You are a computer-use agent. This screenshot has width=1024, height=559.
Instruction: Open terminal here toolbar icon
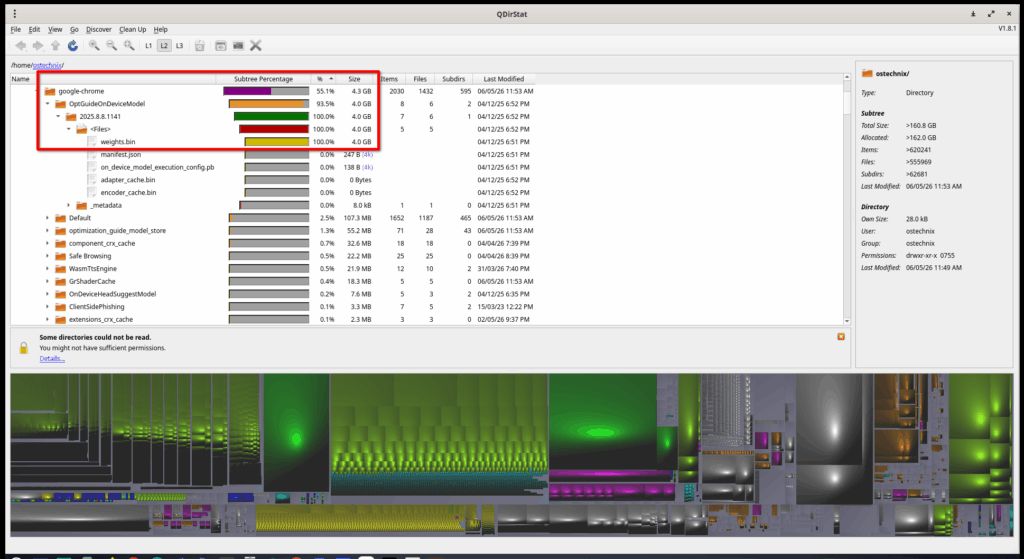(x=238, y=46)
